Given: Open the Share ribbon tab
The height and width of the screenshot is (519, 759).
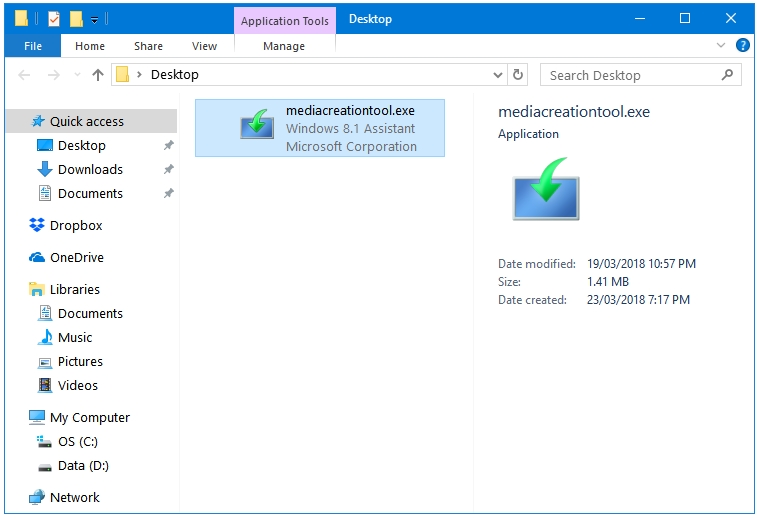Looking at the screenshot, I should [x=148, y=46].
